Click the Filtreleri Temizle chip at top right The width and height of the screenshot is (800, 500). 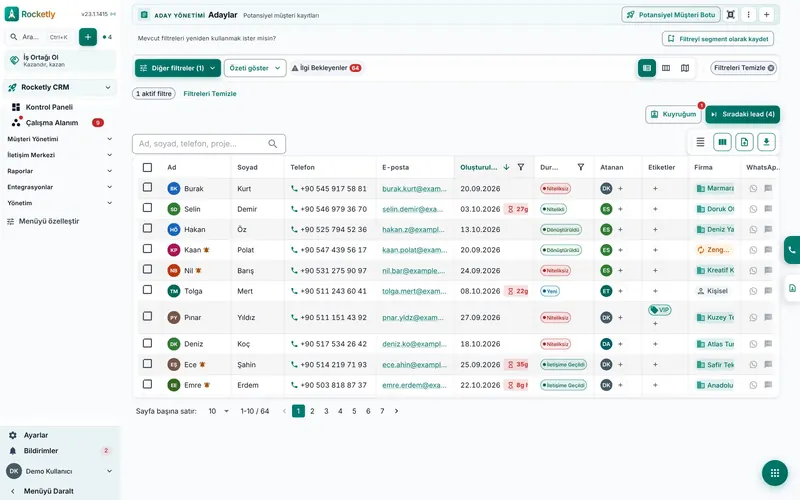743,68
